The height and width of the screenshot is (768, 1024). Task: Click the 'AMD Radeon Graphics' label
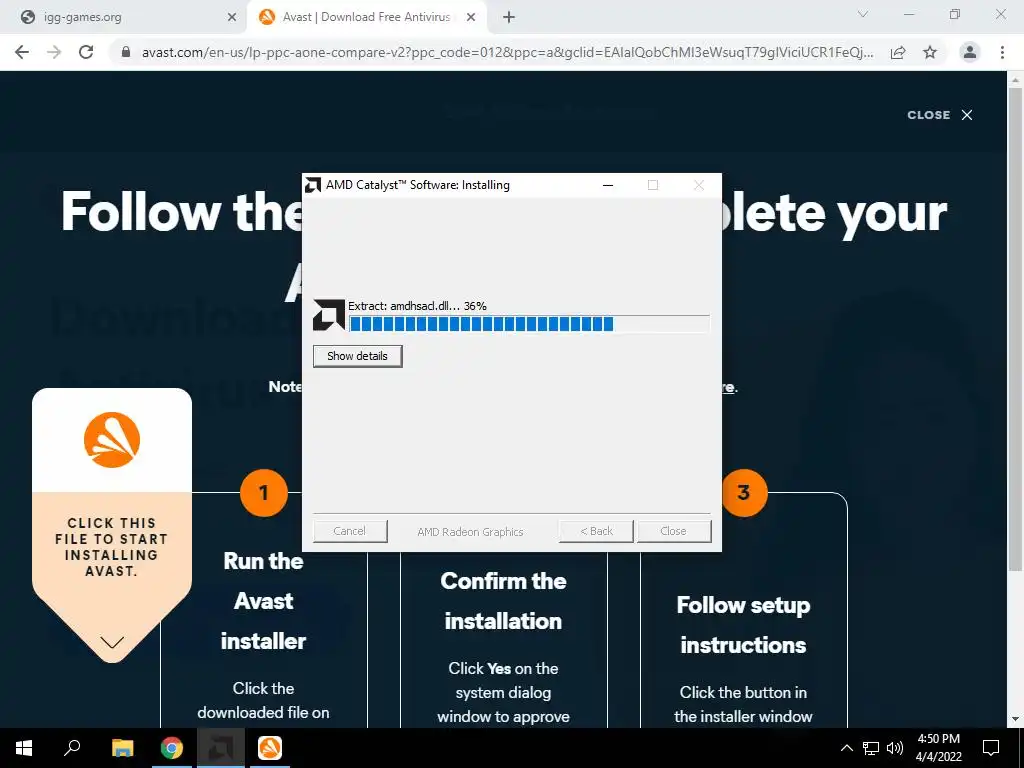(470, 532)
